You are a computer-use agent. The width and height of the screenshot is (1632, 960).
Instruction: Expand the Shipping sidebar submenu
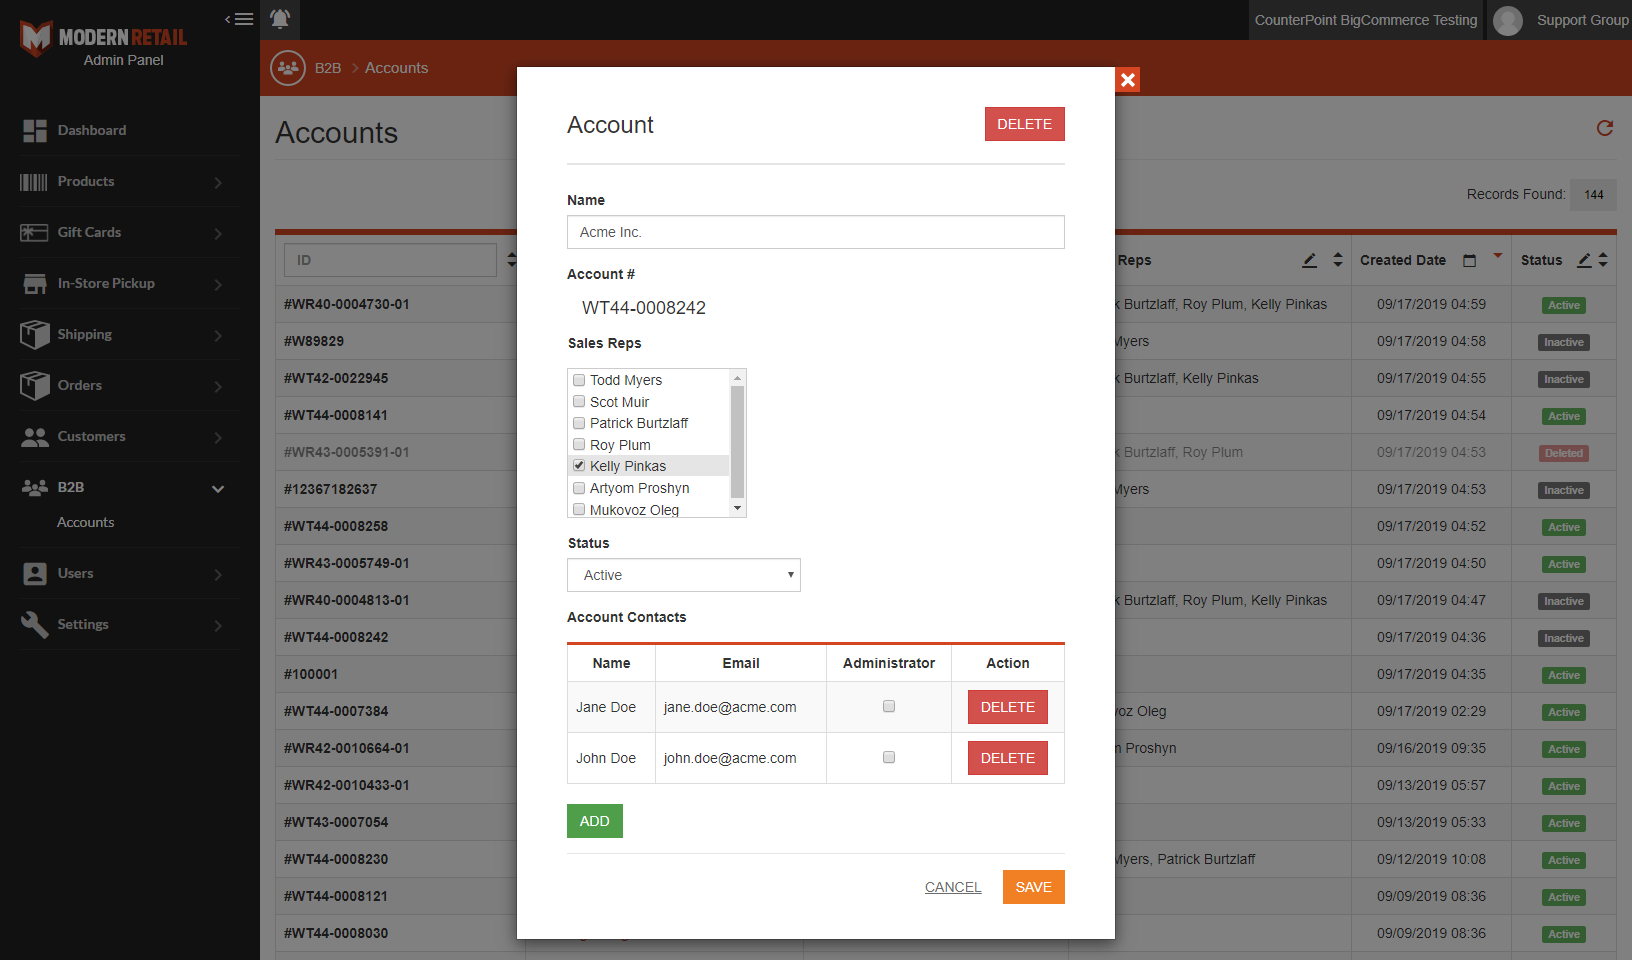tap(218, 335)
